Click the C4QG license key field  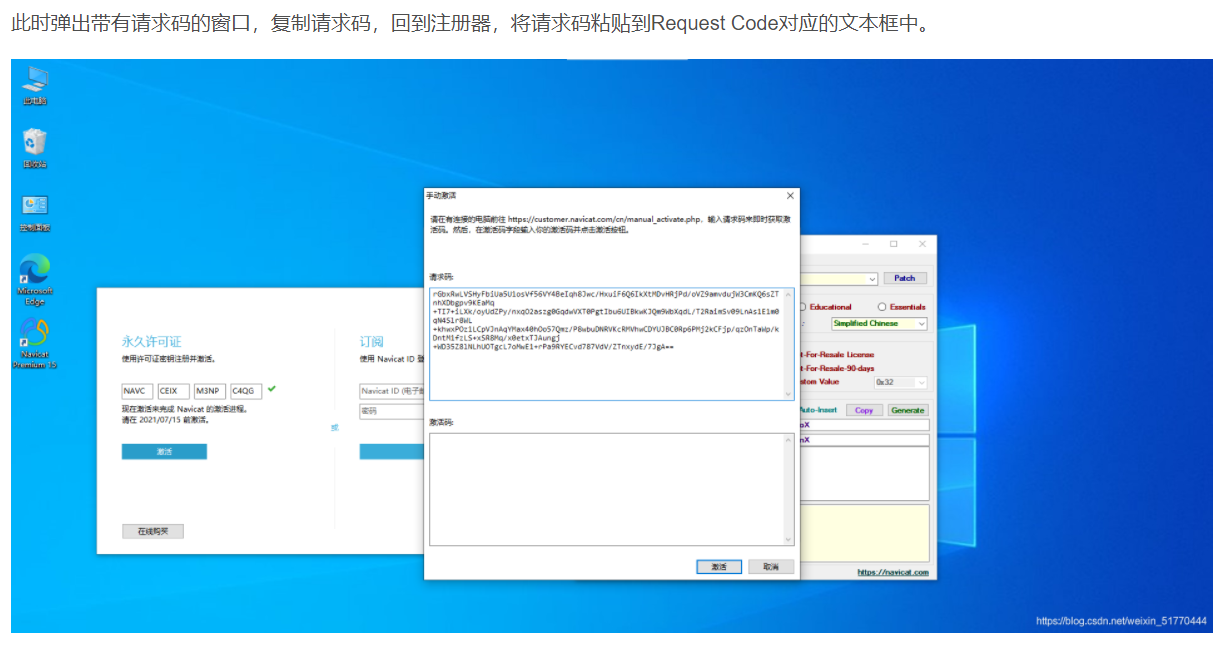(246, 391)
